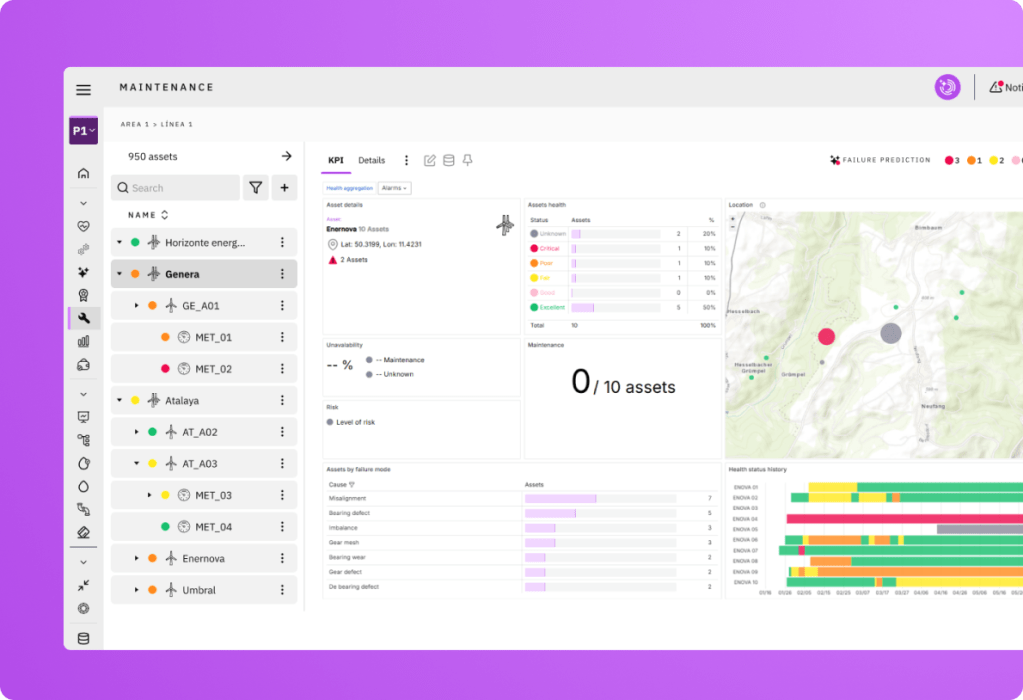
Task: Select the KPI tab
Action: 336,160
